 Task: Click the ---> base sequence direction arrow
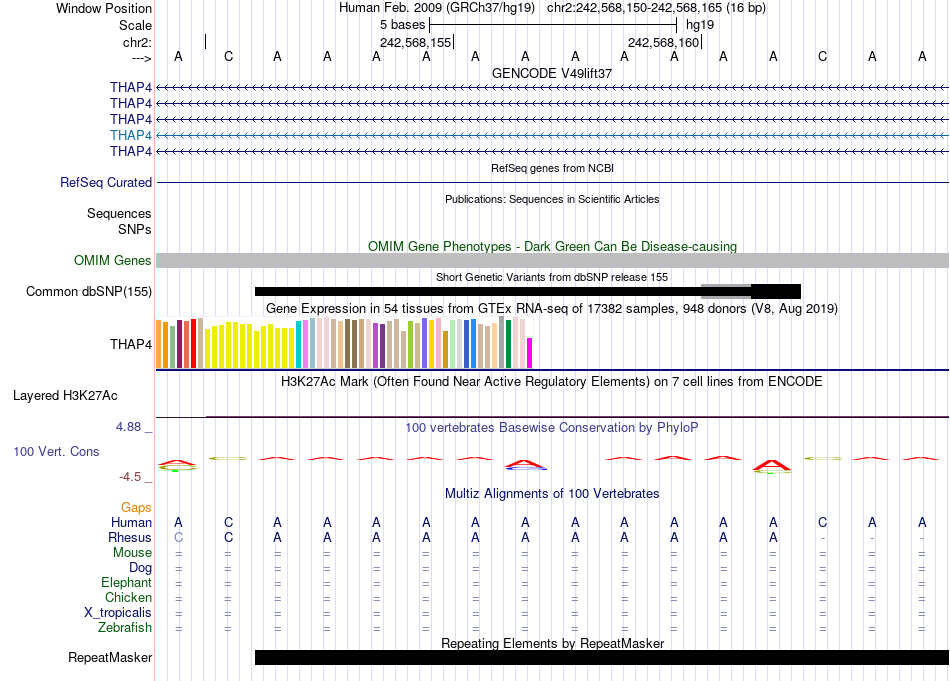[141, 58]
